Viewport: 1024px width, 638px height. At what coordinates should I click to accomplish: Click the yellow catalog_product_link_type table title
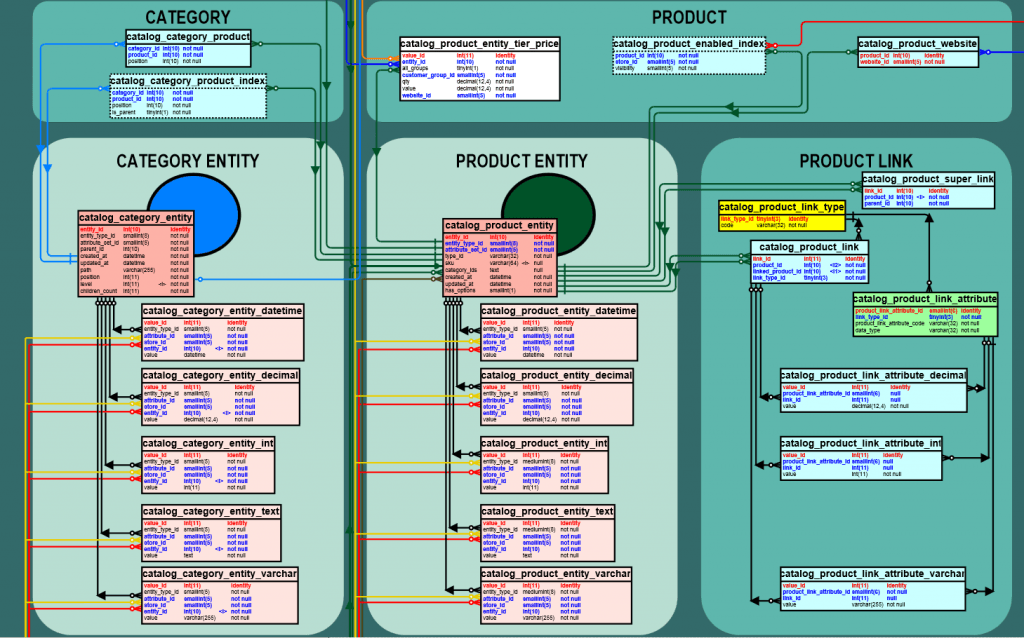[782, 207]
